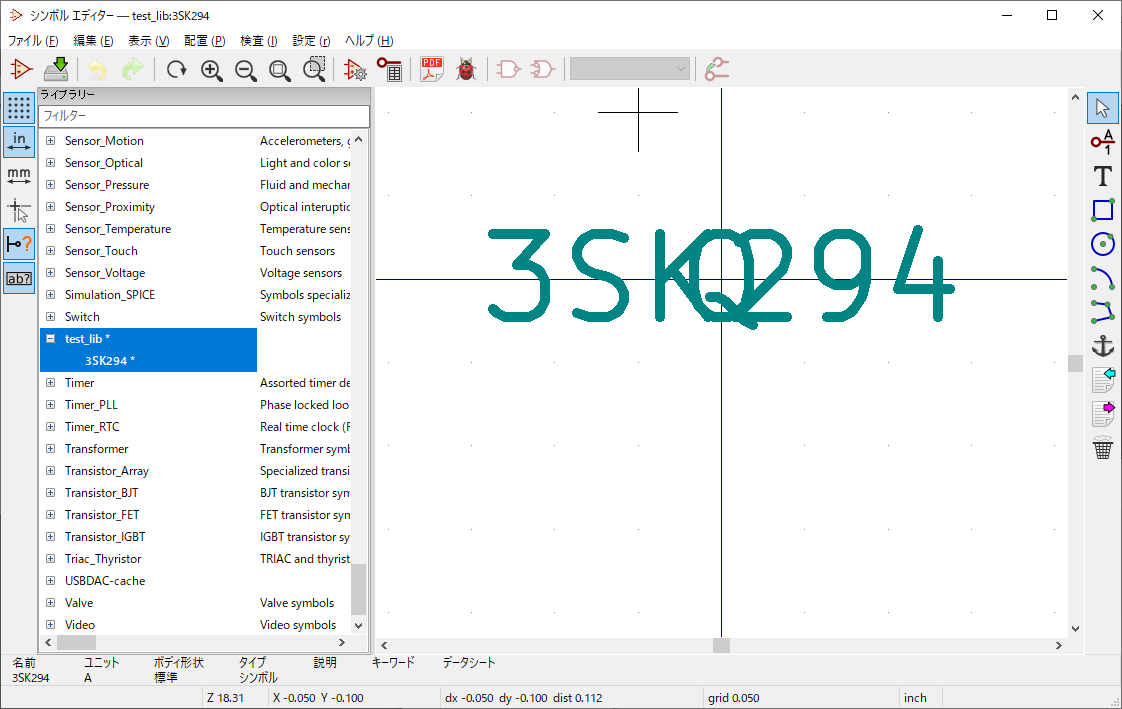Screen dimensions: 1122x709
Task: Select the anchor position tool
Action: click(x=1102, y=346)
